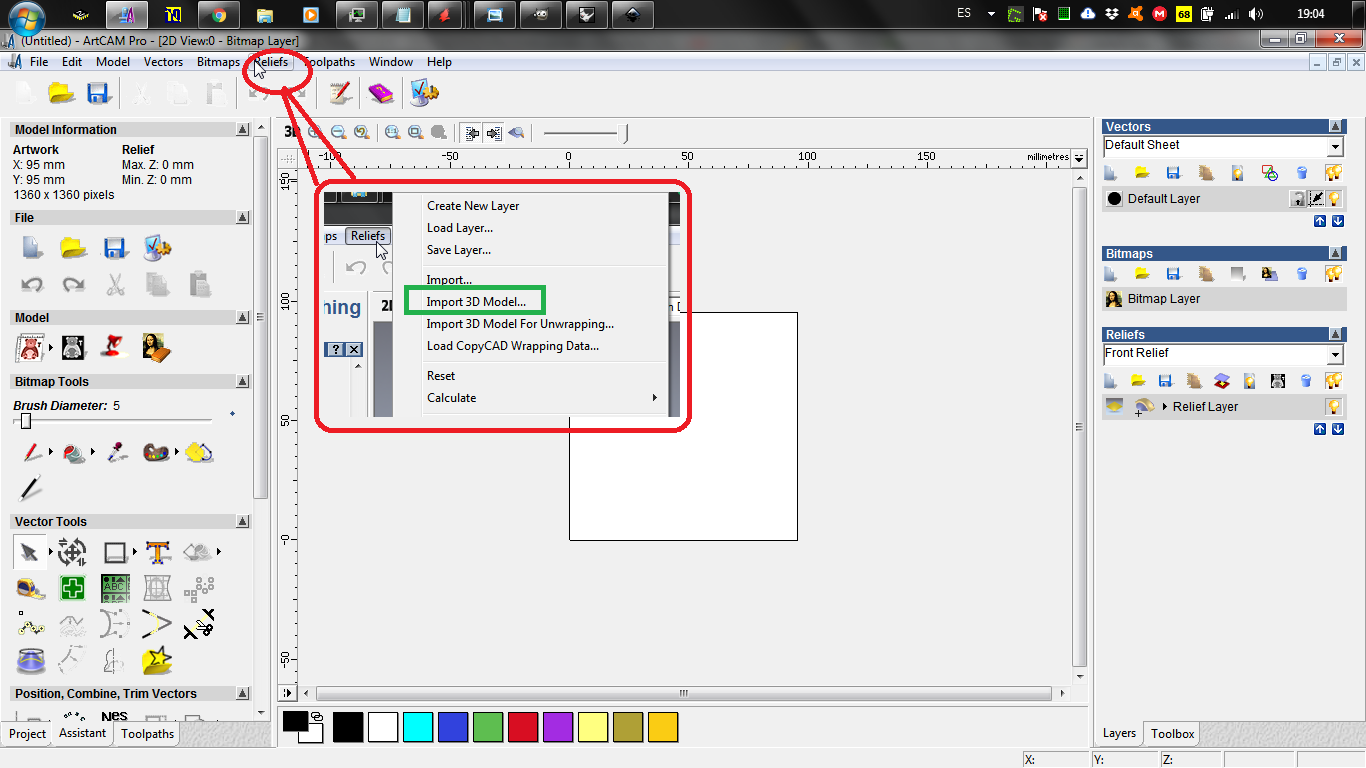The image size is (1366, 768).
Task: Expand the Relief Layer triangle
Action: tap(1165, 407)
